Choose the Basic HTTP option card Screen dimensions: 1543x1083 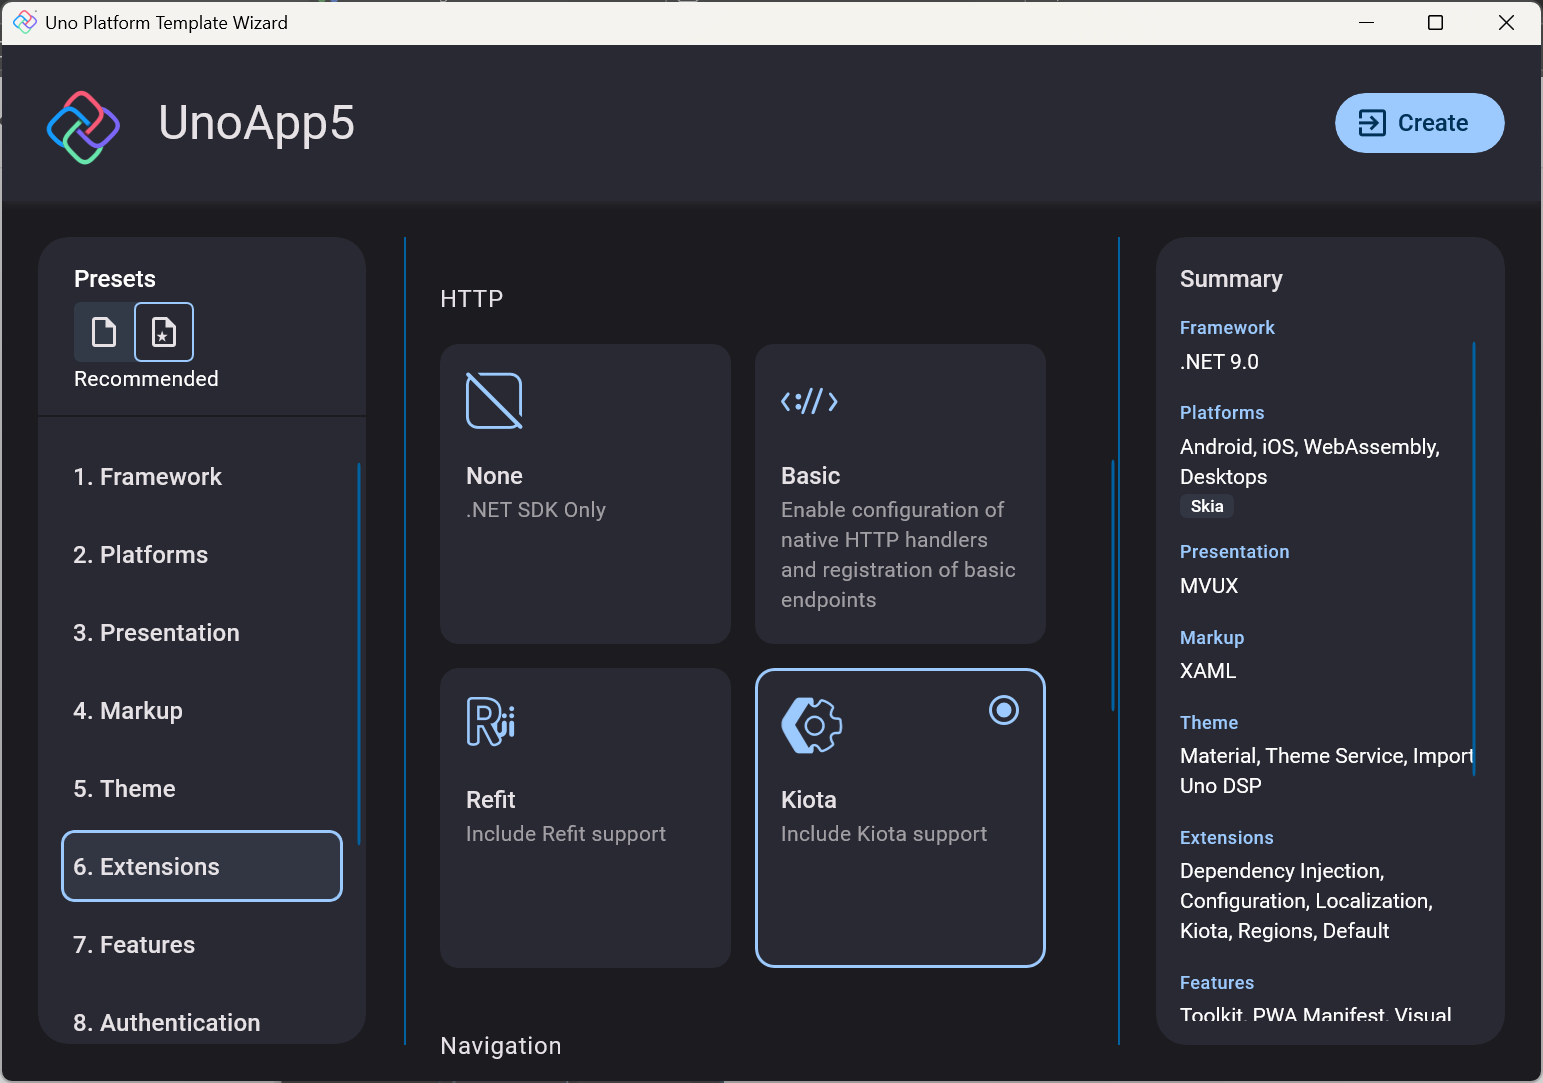click(900, 494)
